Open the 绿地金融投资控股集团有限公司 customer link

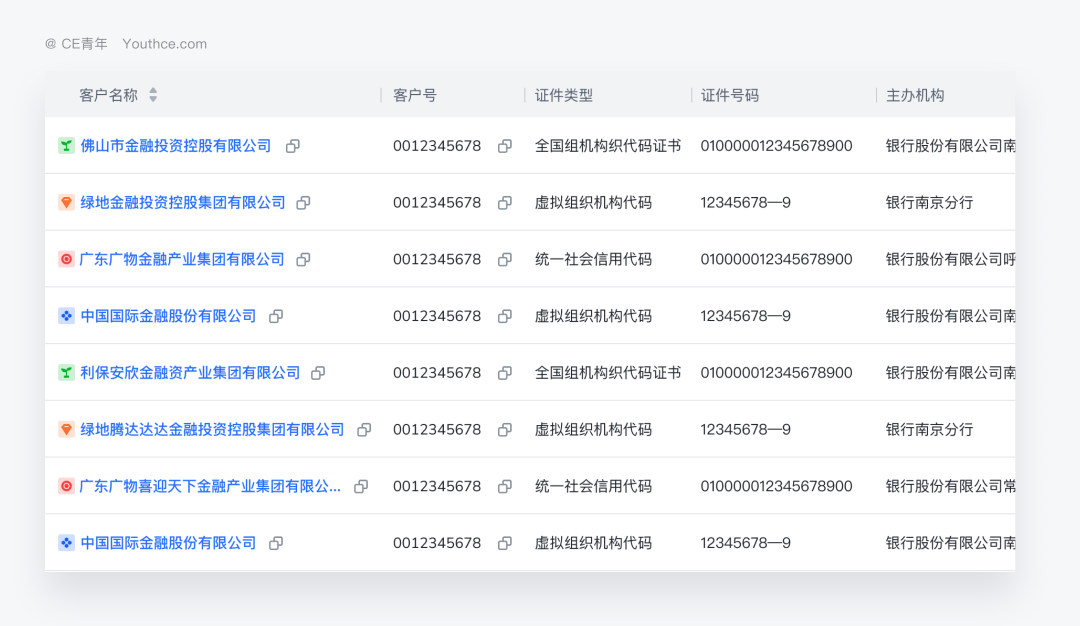[x=183, y=202]
